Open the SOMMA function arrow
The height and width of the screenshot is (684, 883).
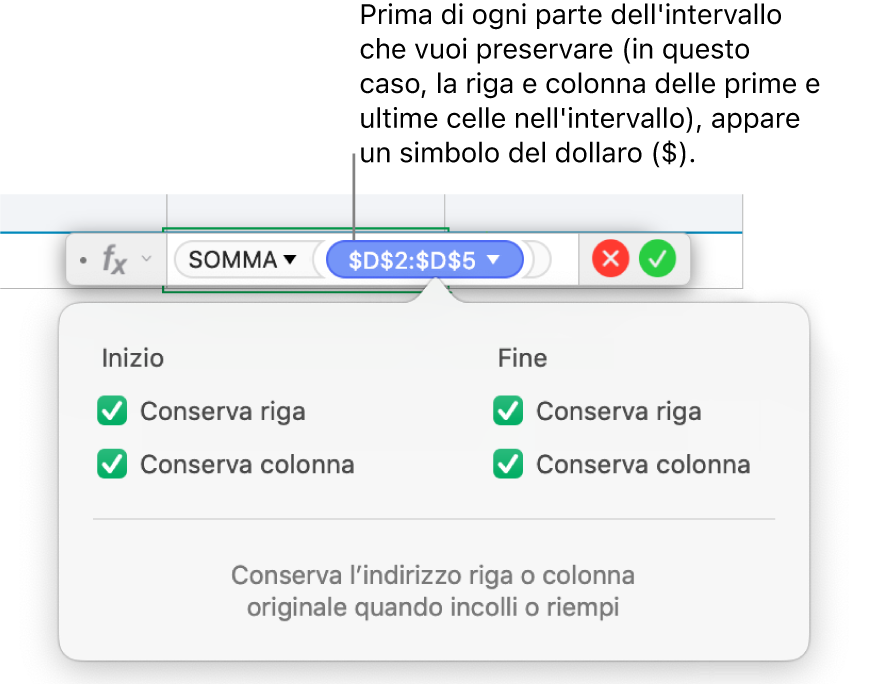[x=290, y=260]
